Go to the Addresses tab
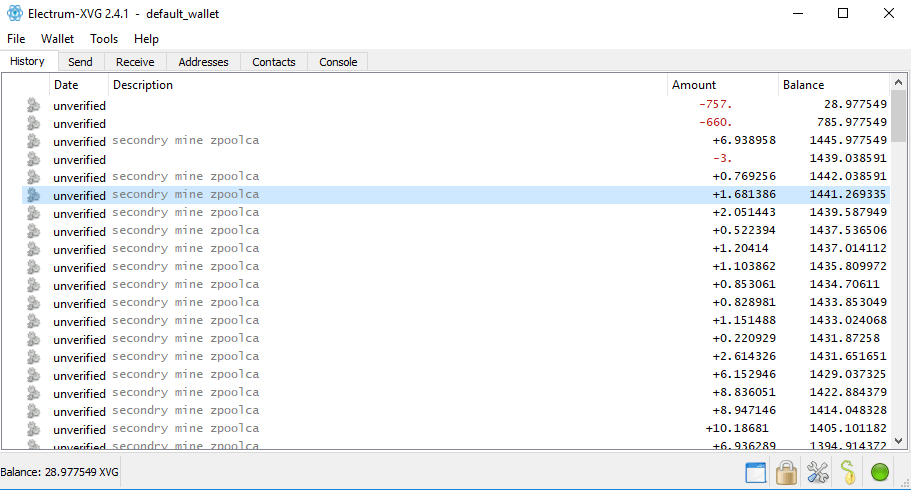 click(x=203, y=62)
